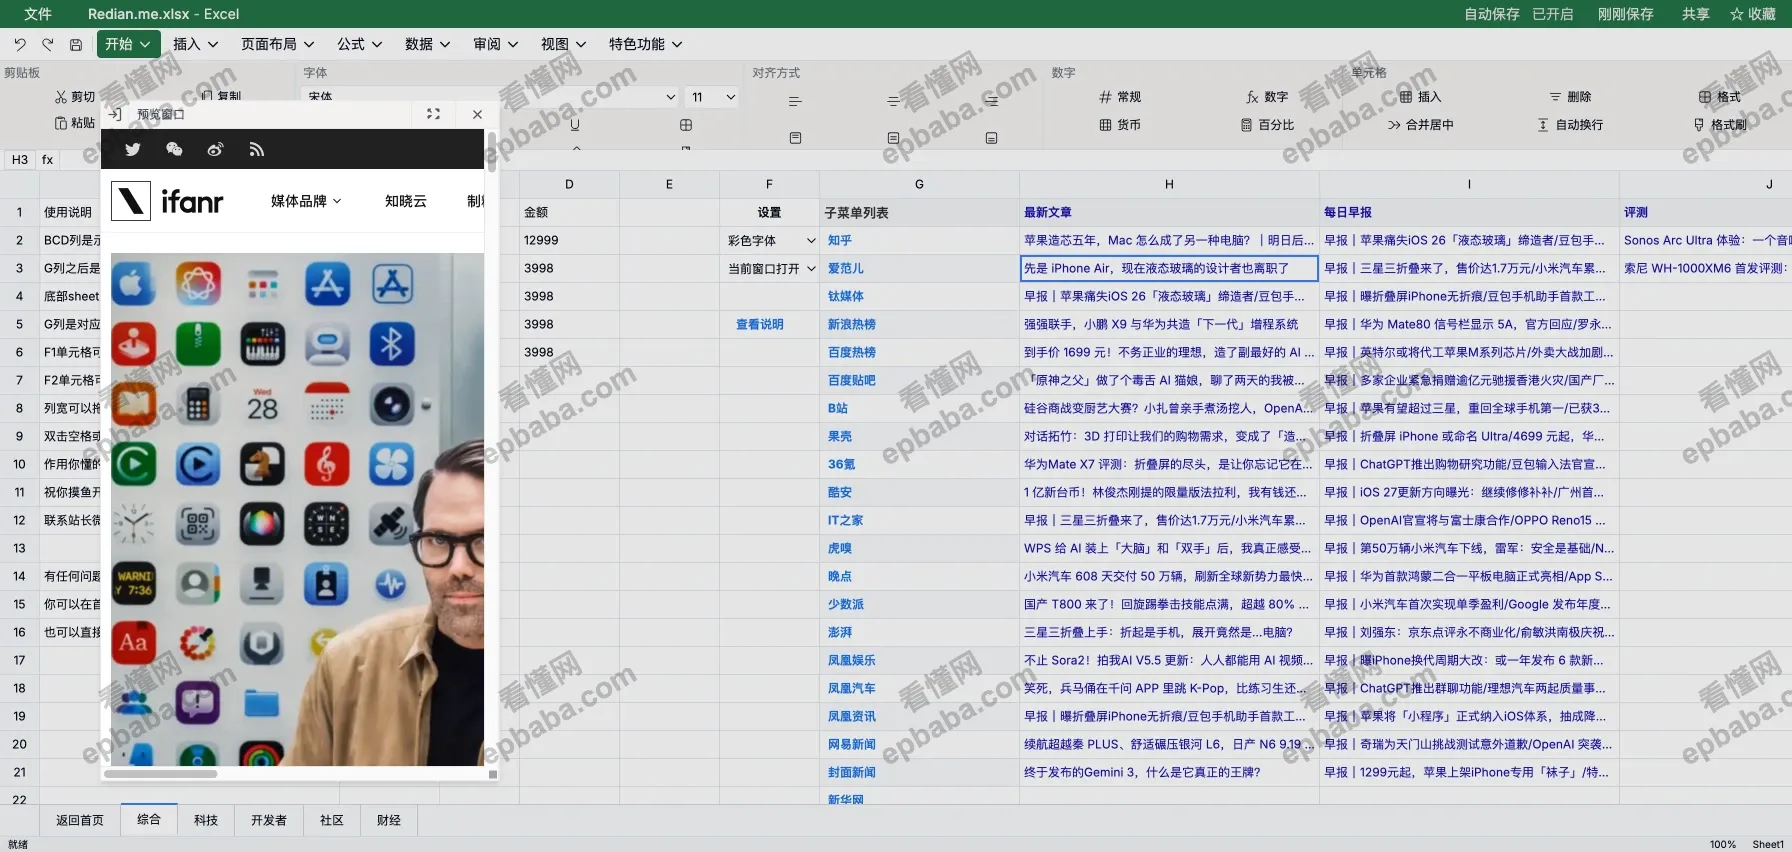Open the 视图 ribbon menu

(563, 44)
